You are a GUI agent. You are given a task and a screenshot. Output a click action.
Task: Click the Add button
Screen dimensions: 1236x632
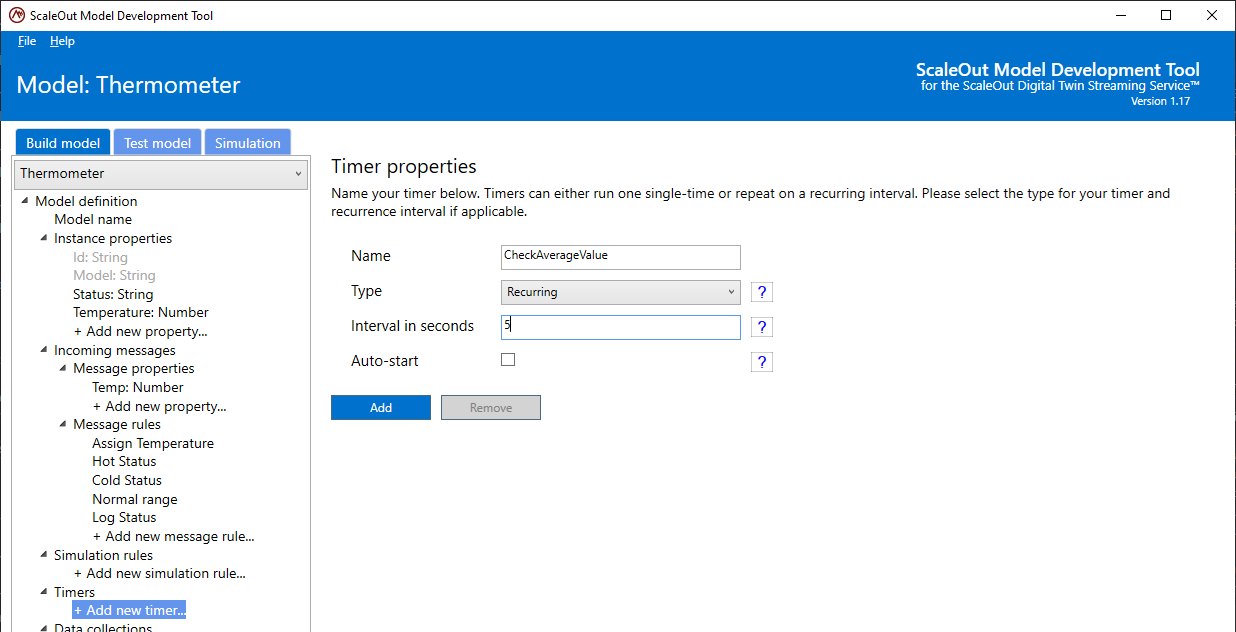381,407
